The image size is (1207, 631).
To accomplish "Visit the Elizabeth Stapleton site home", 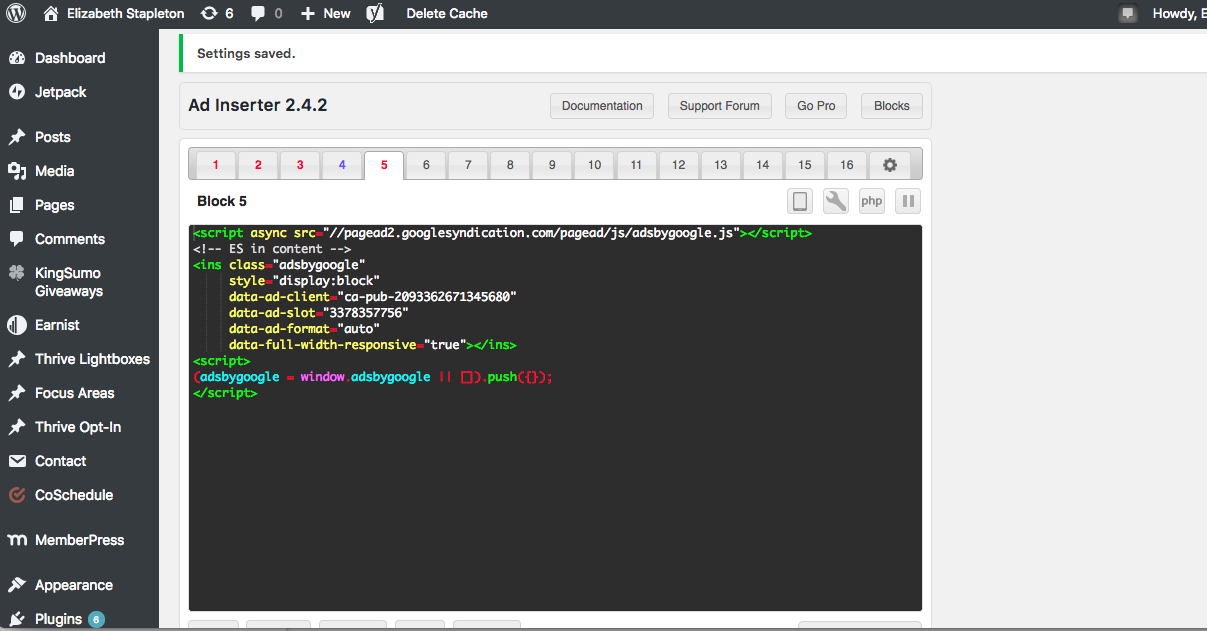I will pyautogui.click(x=113, y=13).
